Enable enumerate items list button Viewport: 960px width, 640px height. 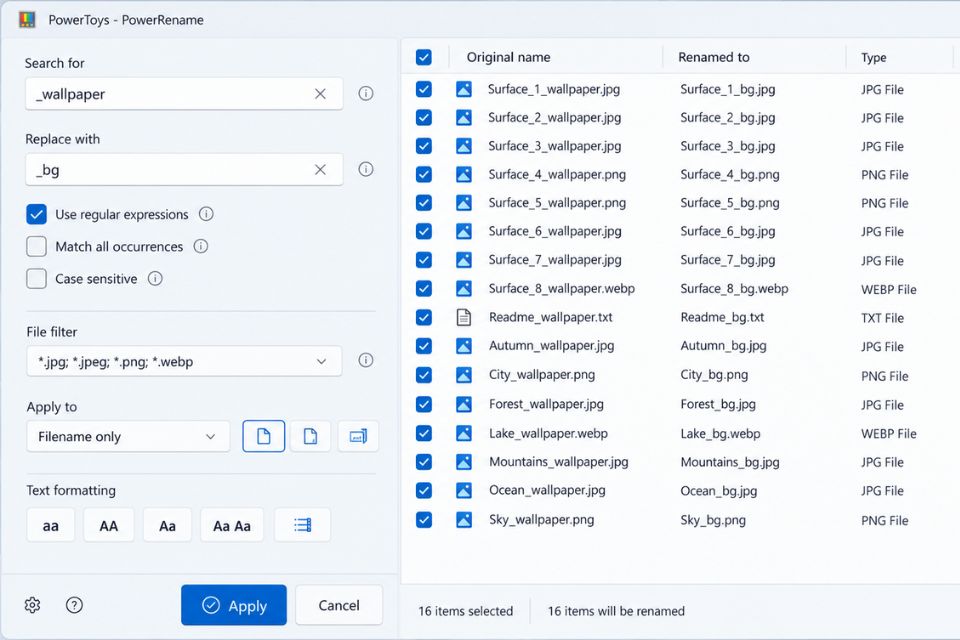(x=302, y=525)
